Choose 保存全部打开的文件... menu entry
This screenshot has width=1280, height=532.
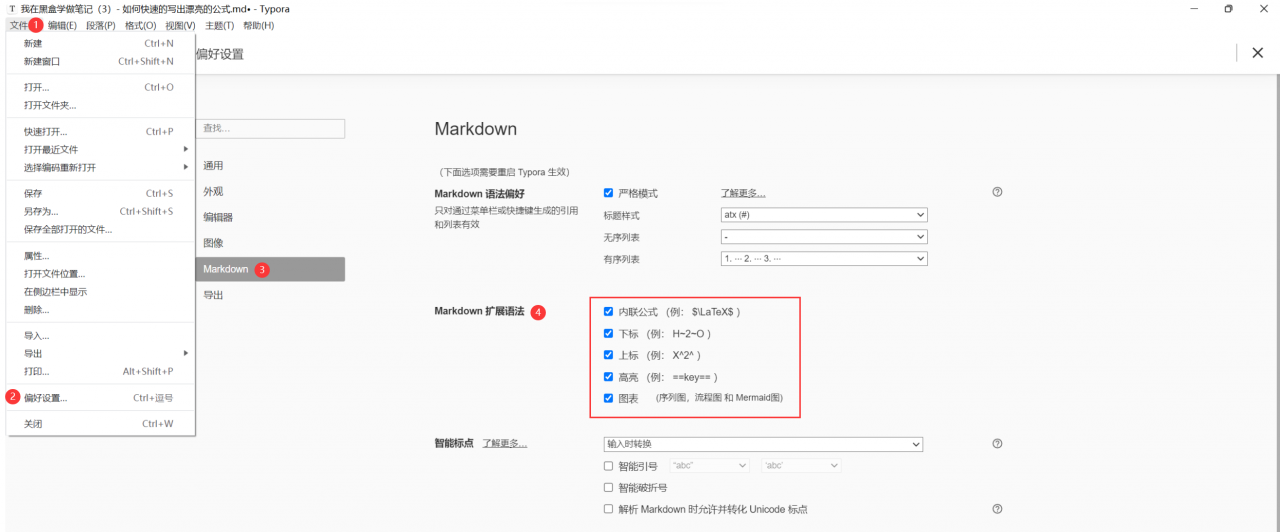pos(101,230)
